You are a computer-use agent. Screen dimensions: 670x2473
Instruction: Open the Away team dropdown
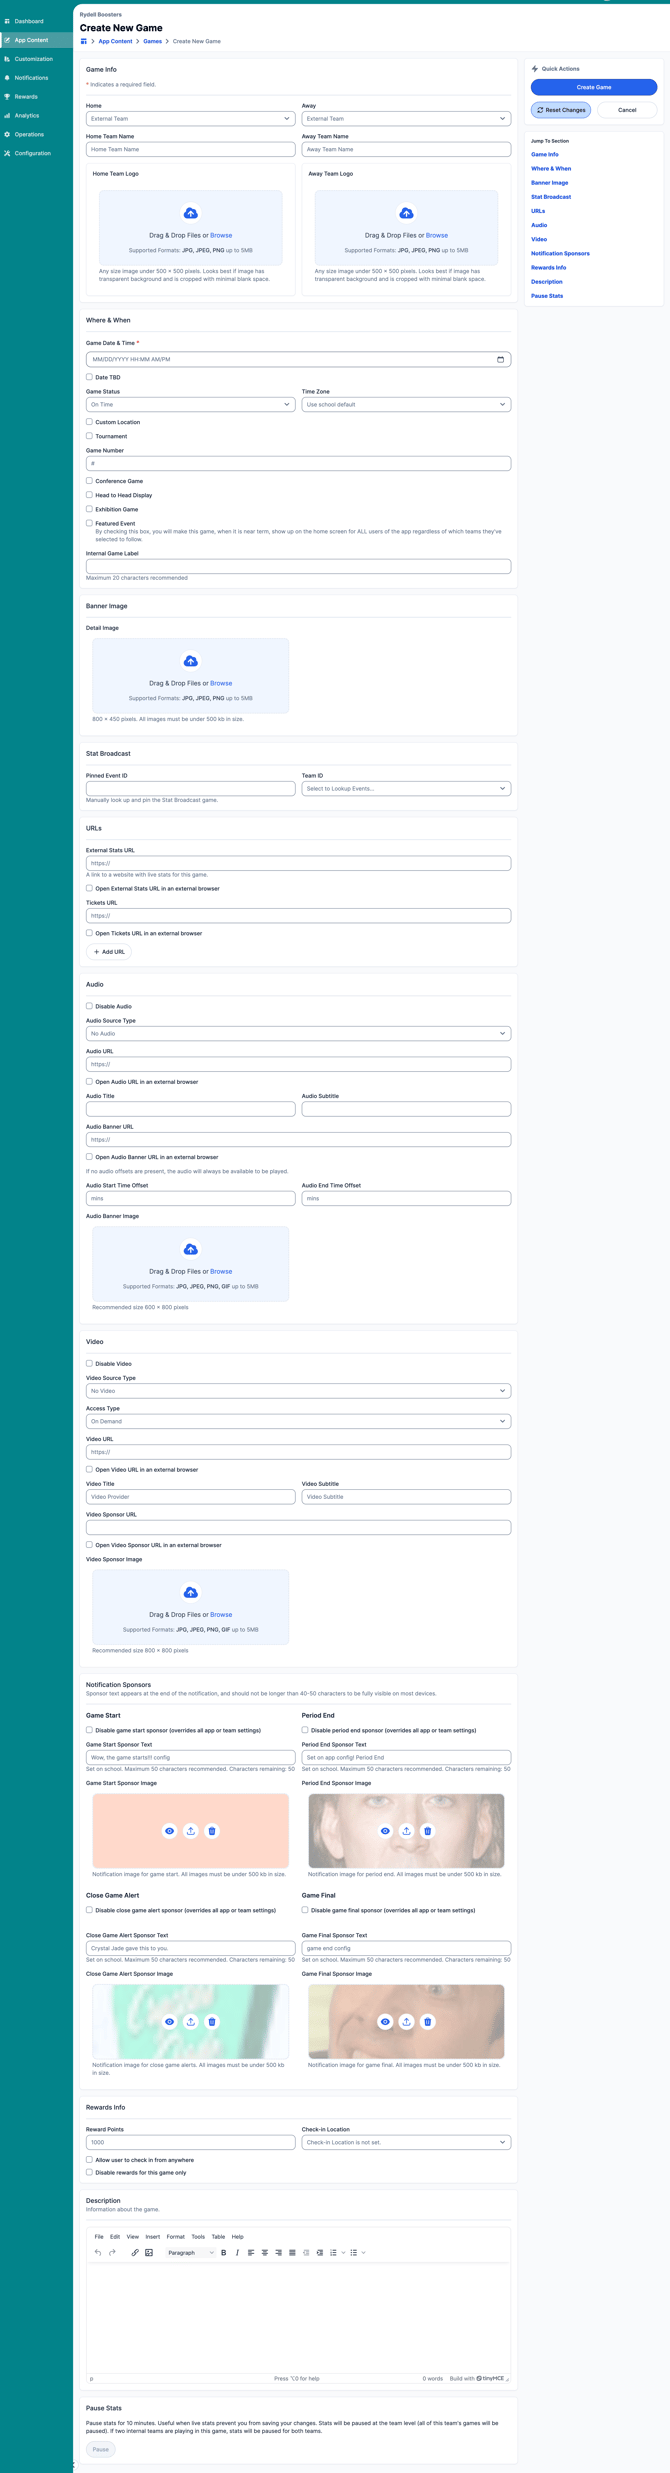pos(406,118)
